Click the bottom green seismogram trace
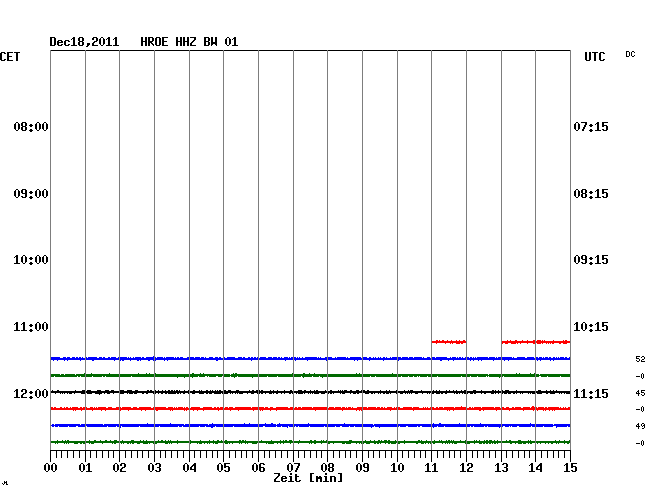The image size is (650, 494). click(x=310, y=442)
